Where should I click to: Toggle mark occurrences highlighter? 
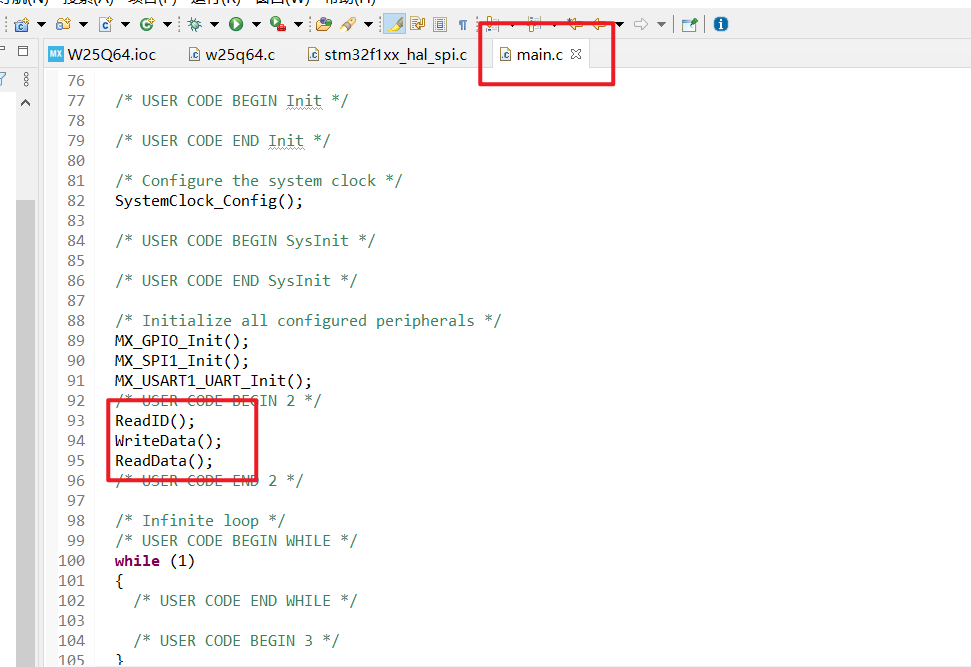tap(394, 25)
